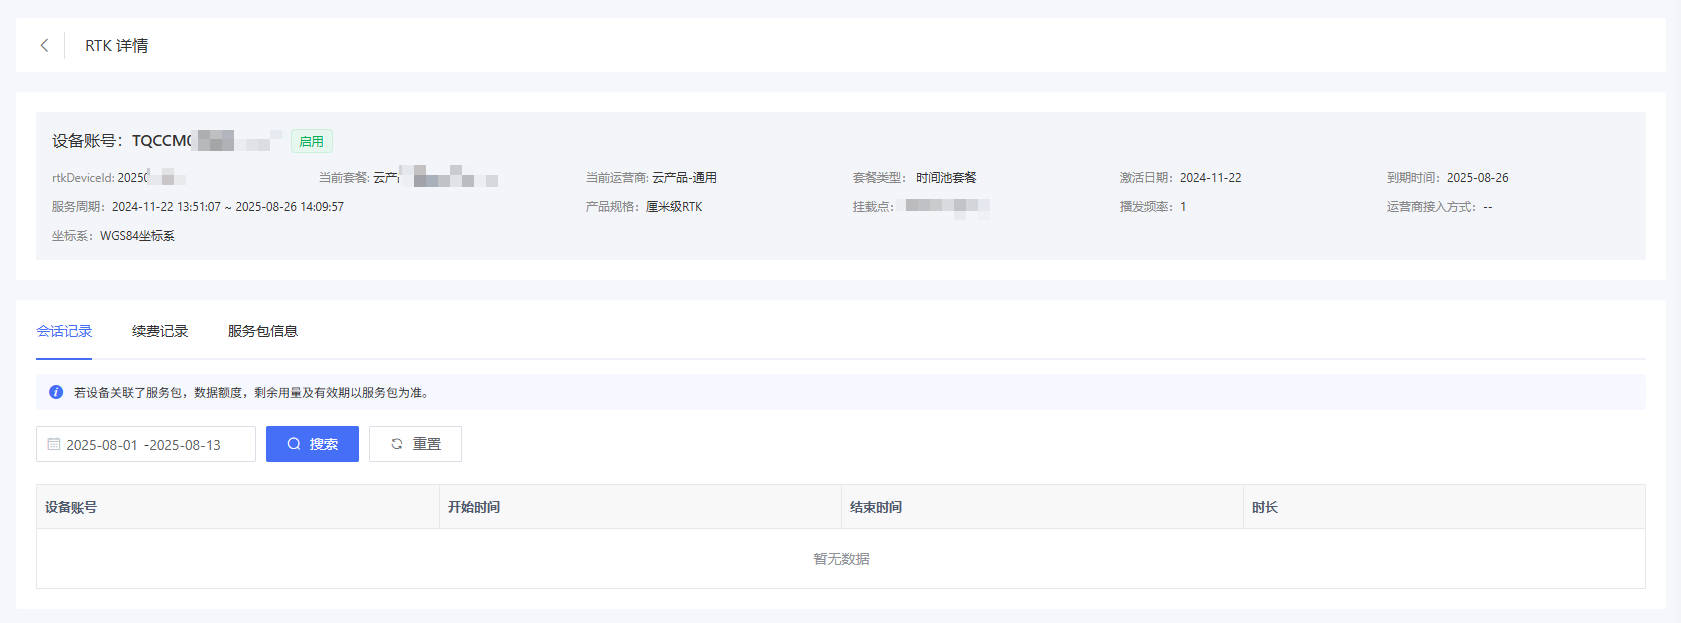Switch to the 会话记录 tab

(x=64, y=331)
